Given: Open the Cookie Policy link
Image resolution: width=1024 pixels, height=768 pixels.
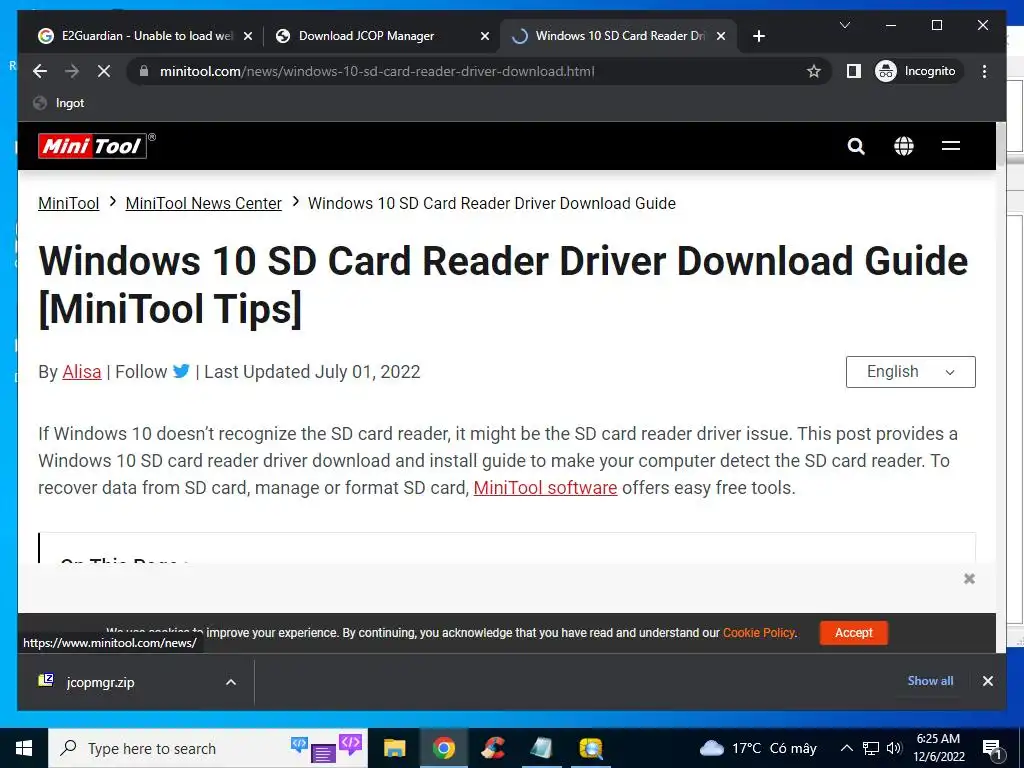Looking at the screenshot, I should point(759,633).
